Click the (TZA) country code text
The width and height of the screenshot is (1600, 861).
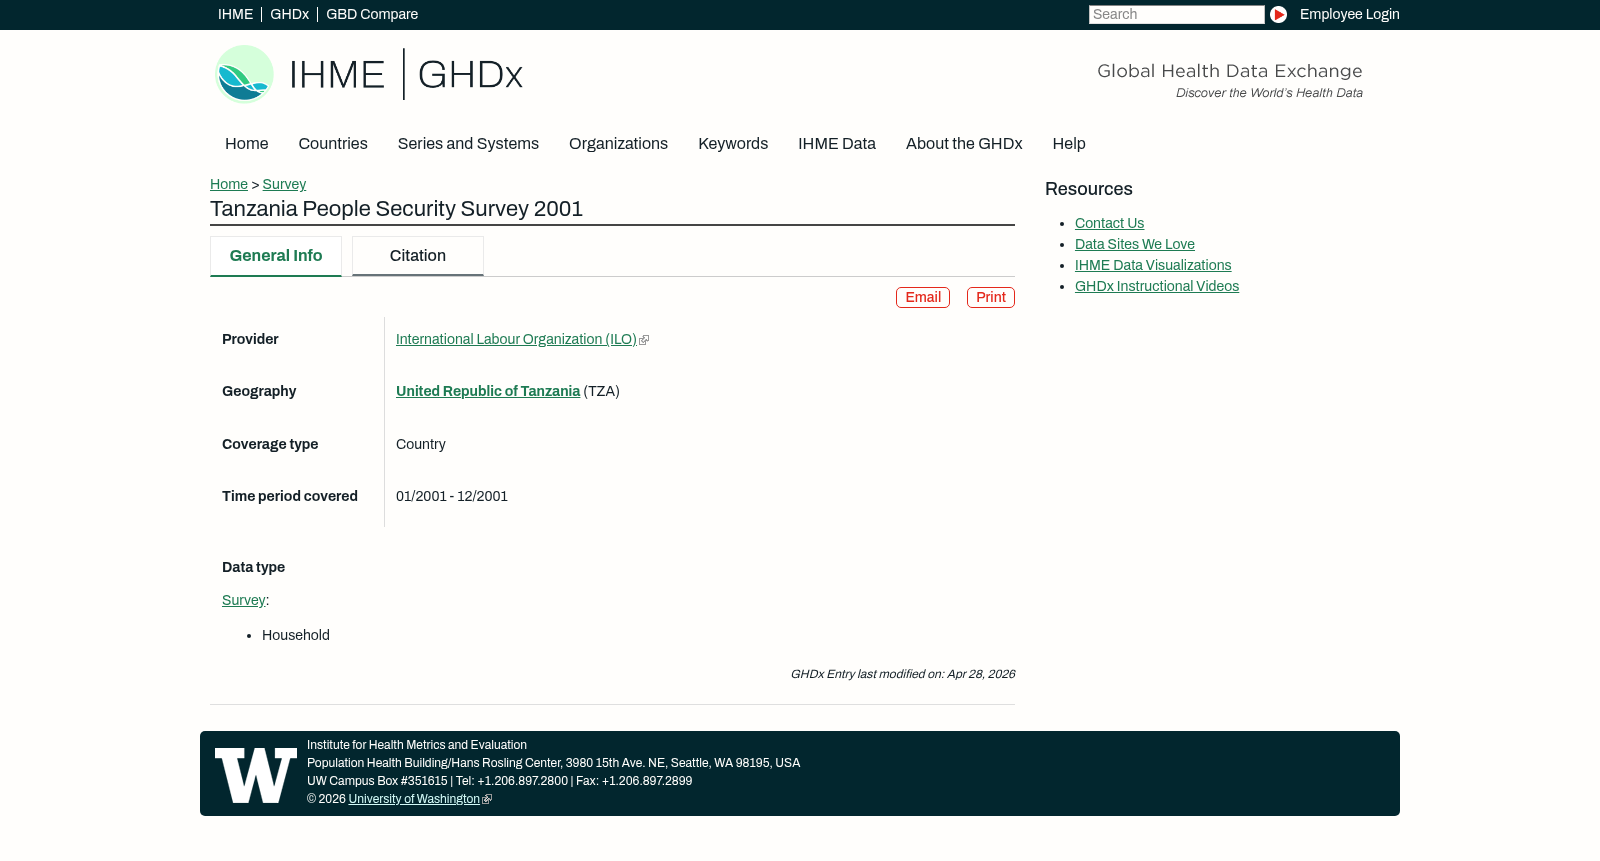(602, 392)
